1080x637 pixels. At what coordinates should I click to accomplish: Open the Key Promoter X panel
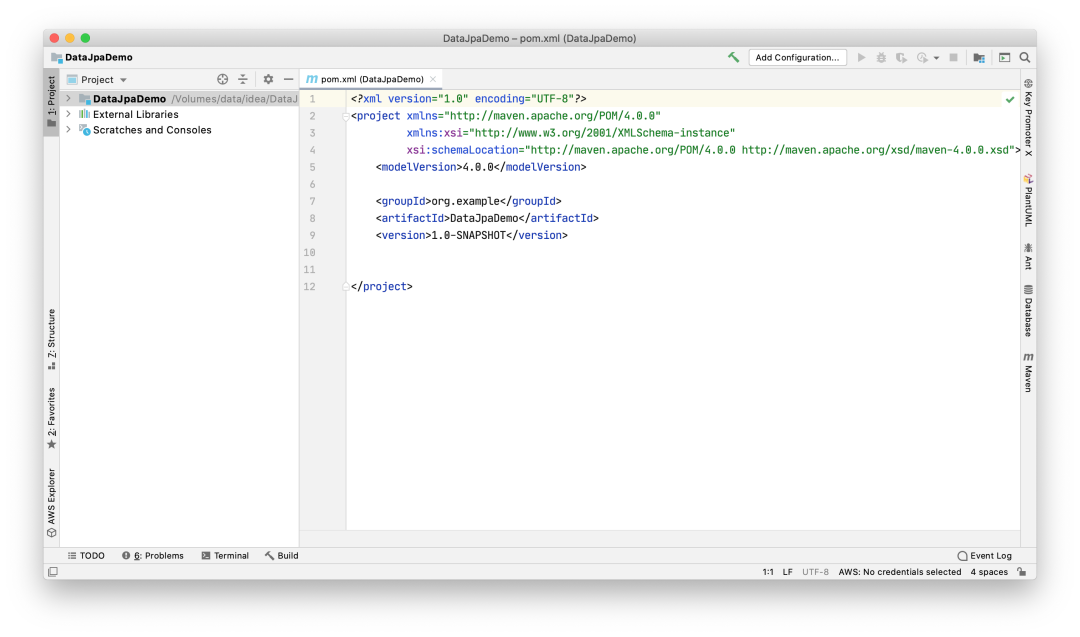click(1028, 118)
